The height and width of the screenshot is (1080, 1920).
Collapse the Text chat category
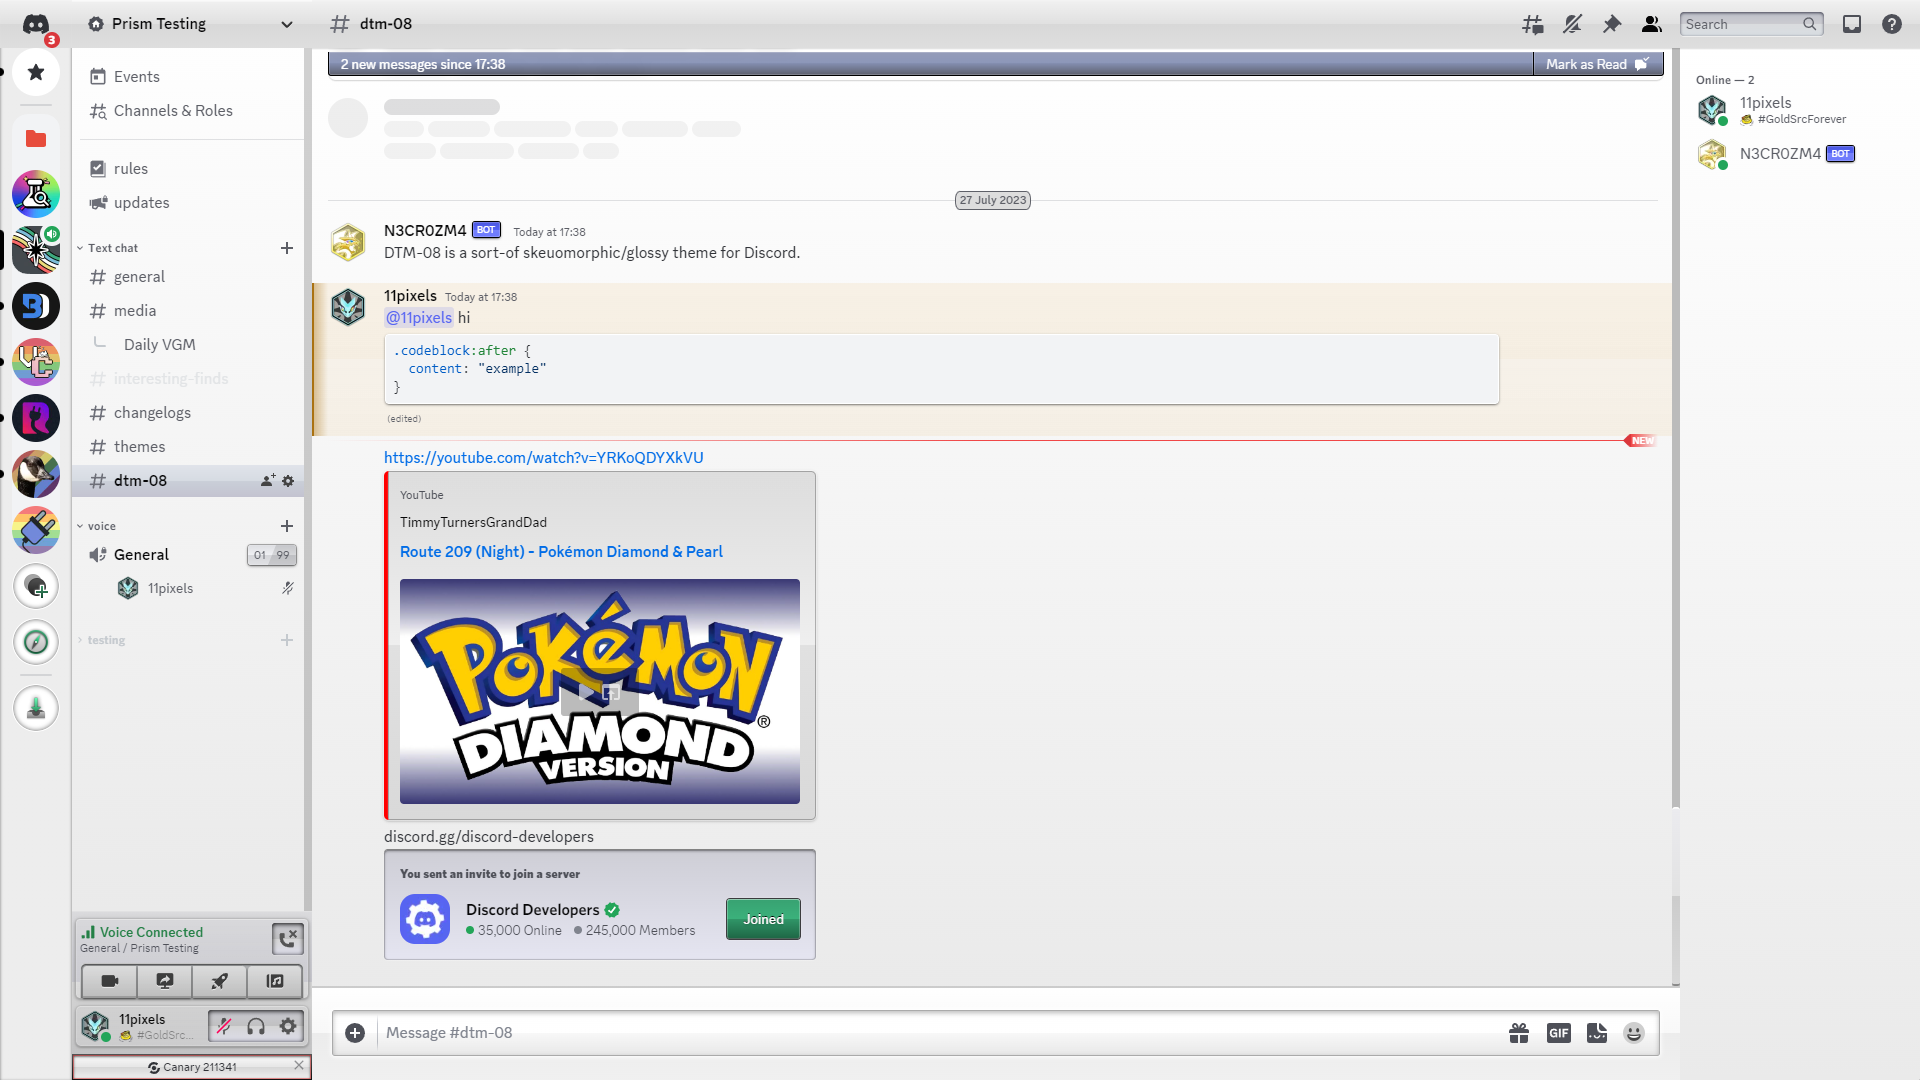click(x=112, y=248)
